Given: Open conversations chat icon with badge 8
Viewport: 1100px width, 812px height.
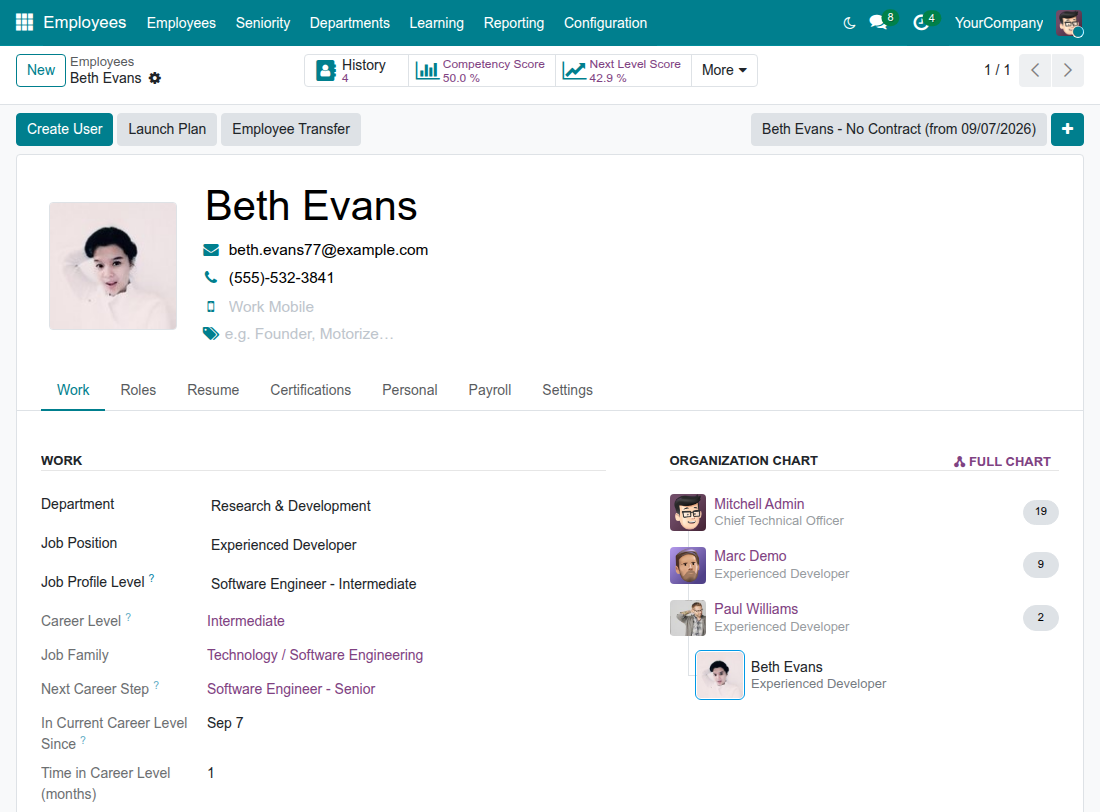Looking at the screenshot, I should coord(880,22).
